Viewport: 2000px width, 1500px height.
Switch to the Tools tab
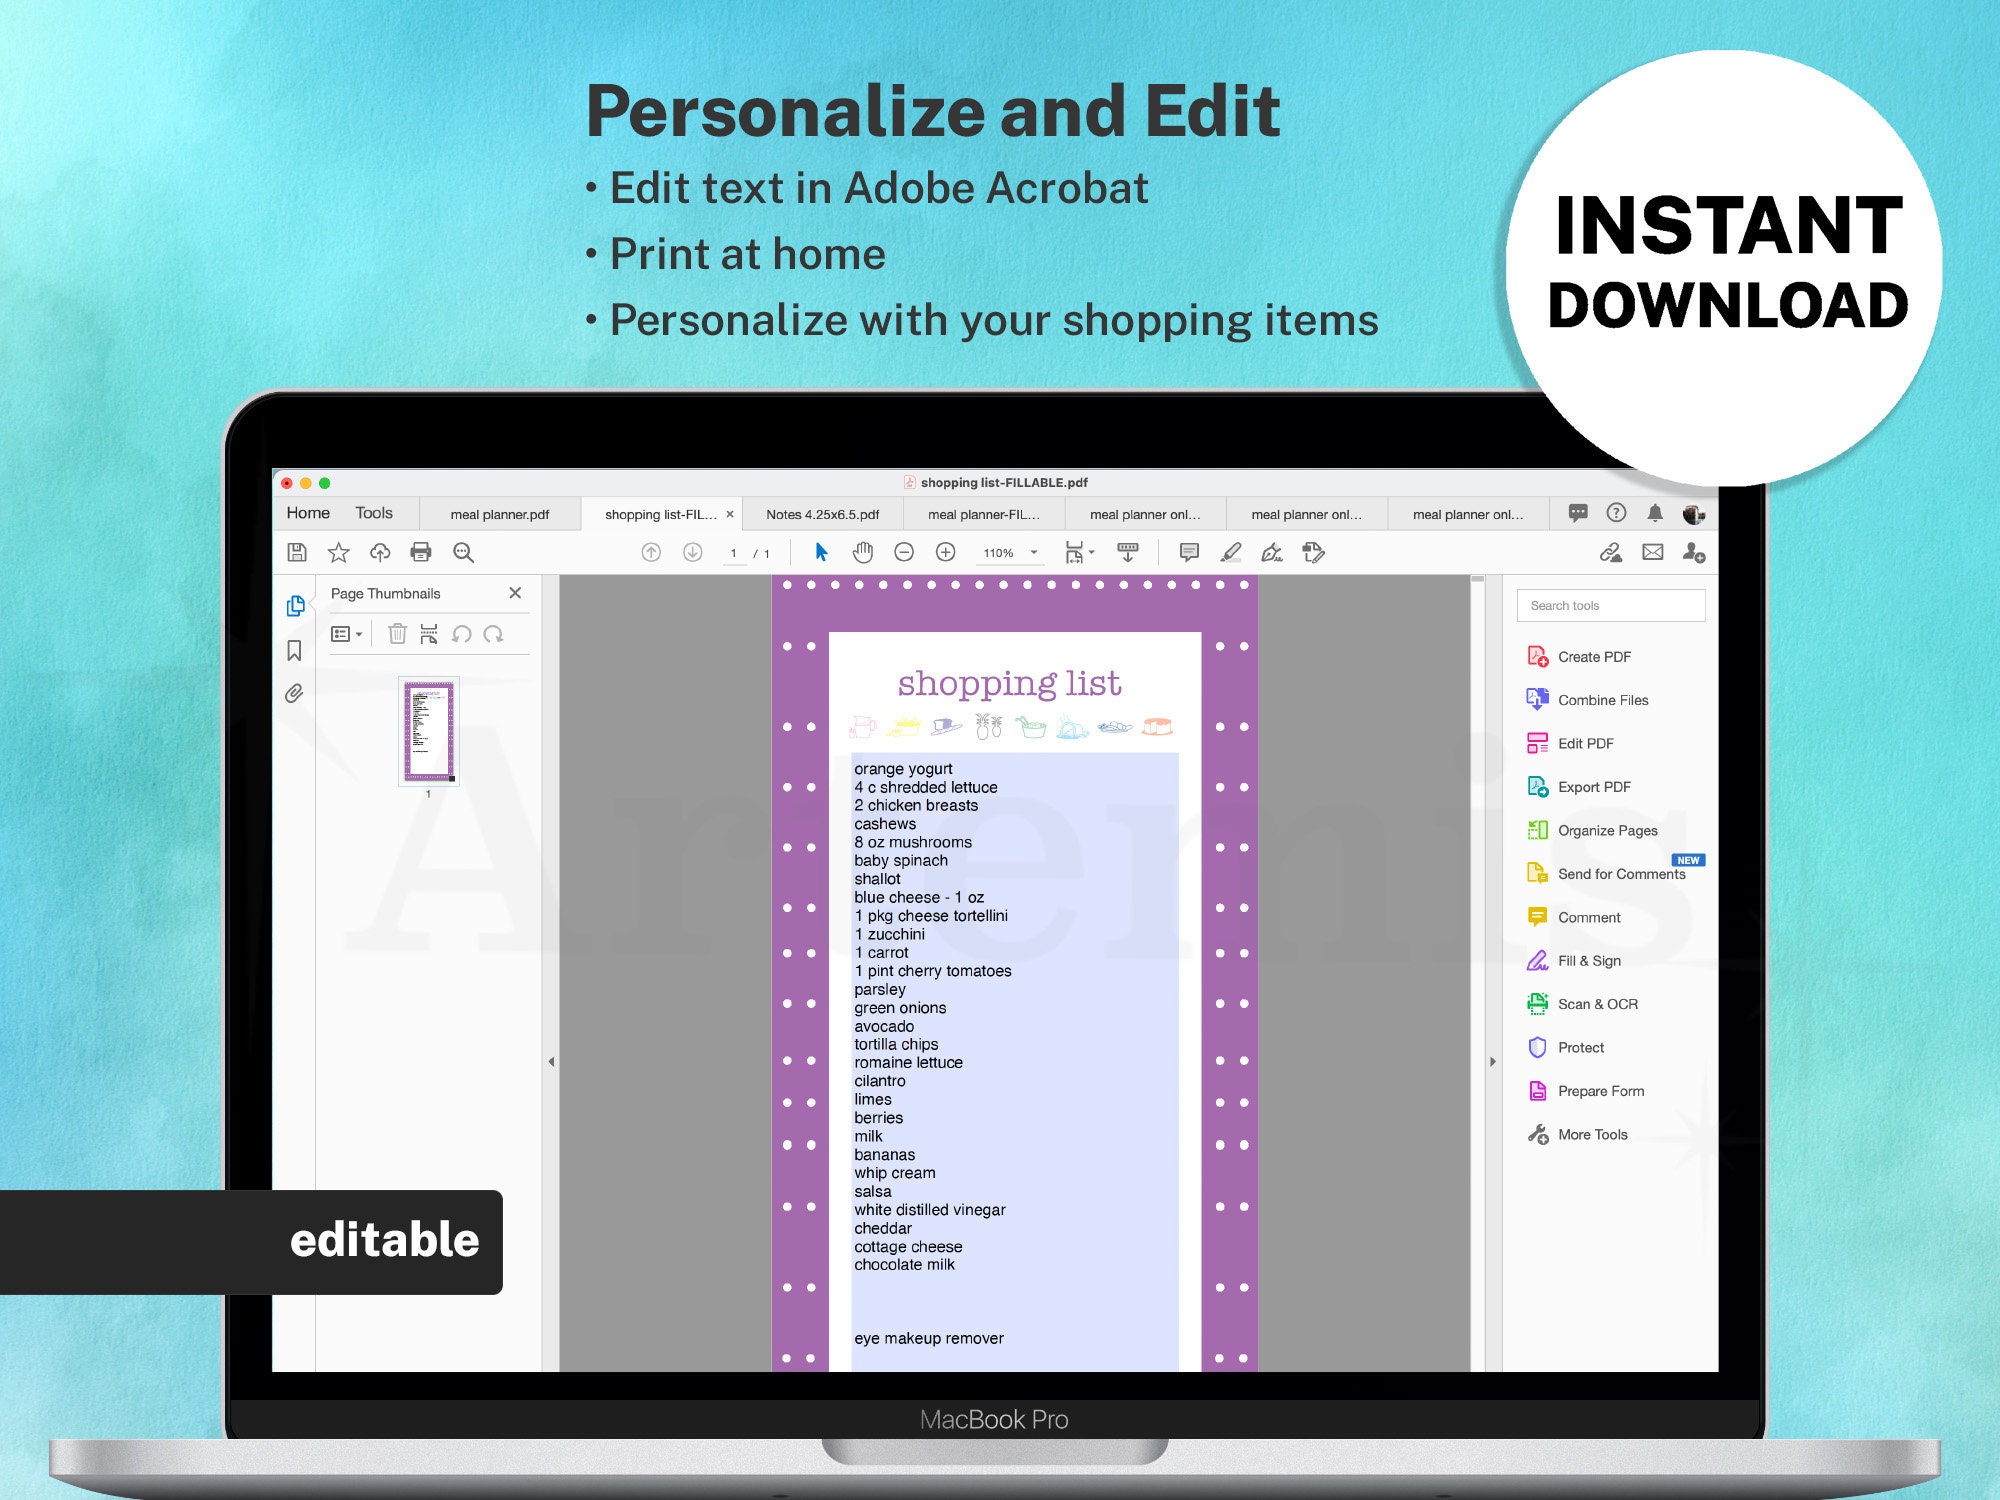click(x=374, y=513)
